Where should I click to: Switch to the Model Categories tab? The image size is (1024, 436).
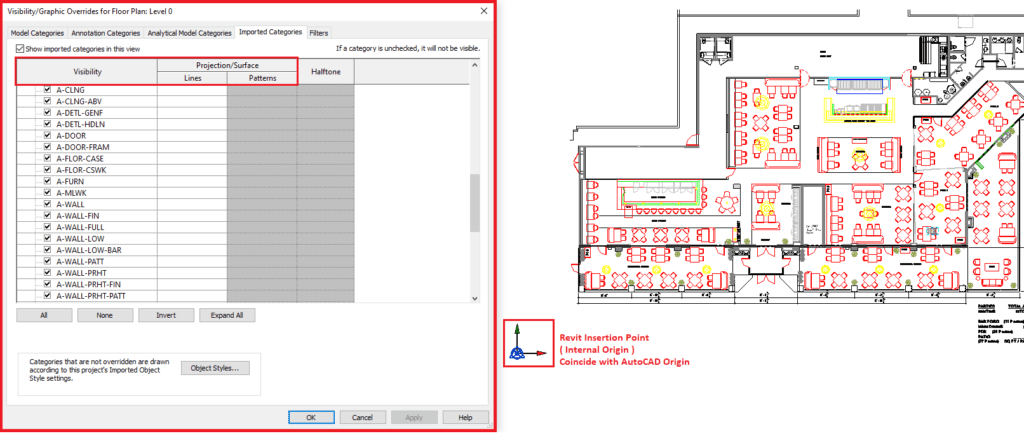click(x=37, y=33)
